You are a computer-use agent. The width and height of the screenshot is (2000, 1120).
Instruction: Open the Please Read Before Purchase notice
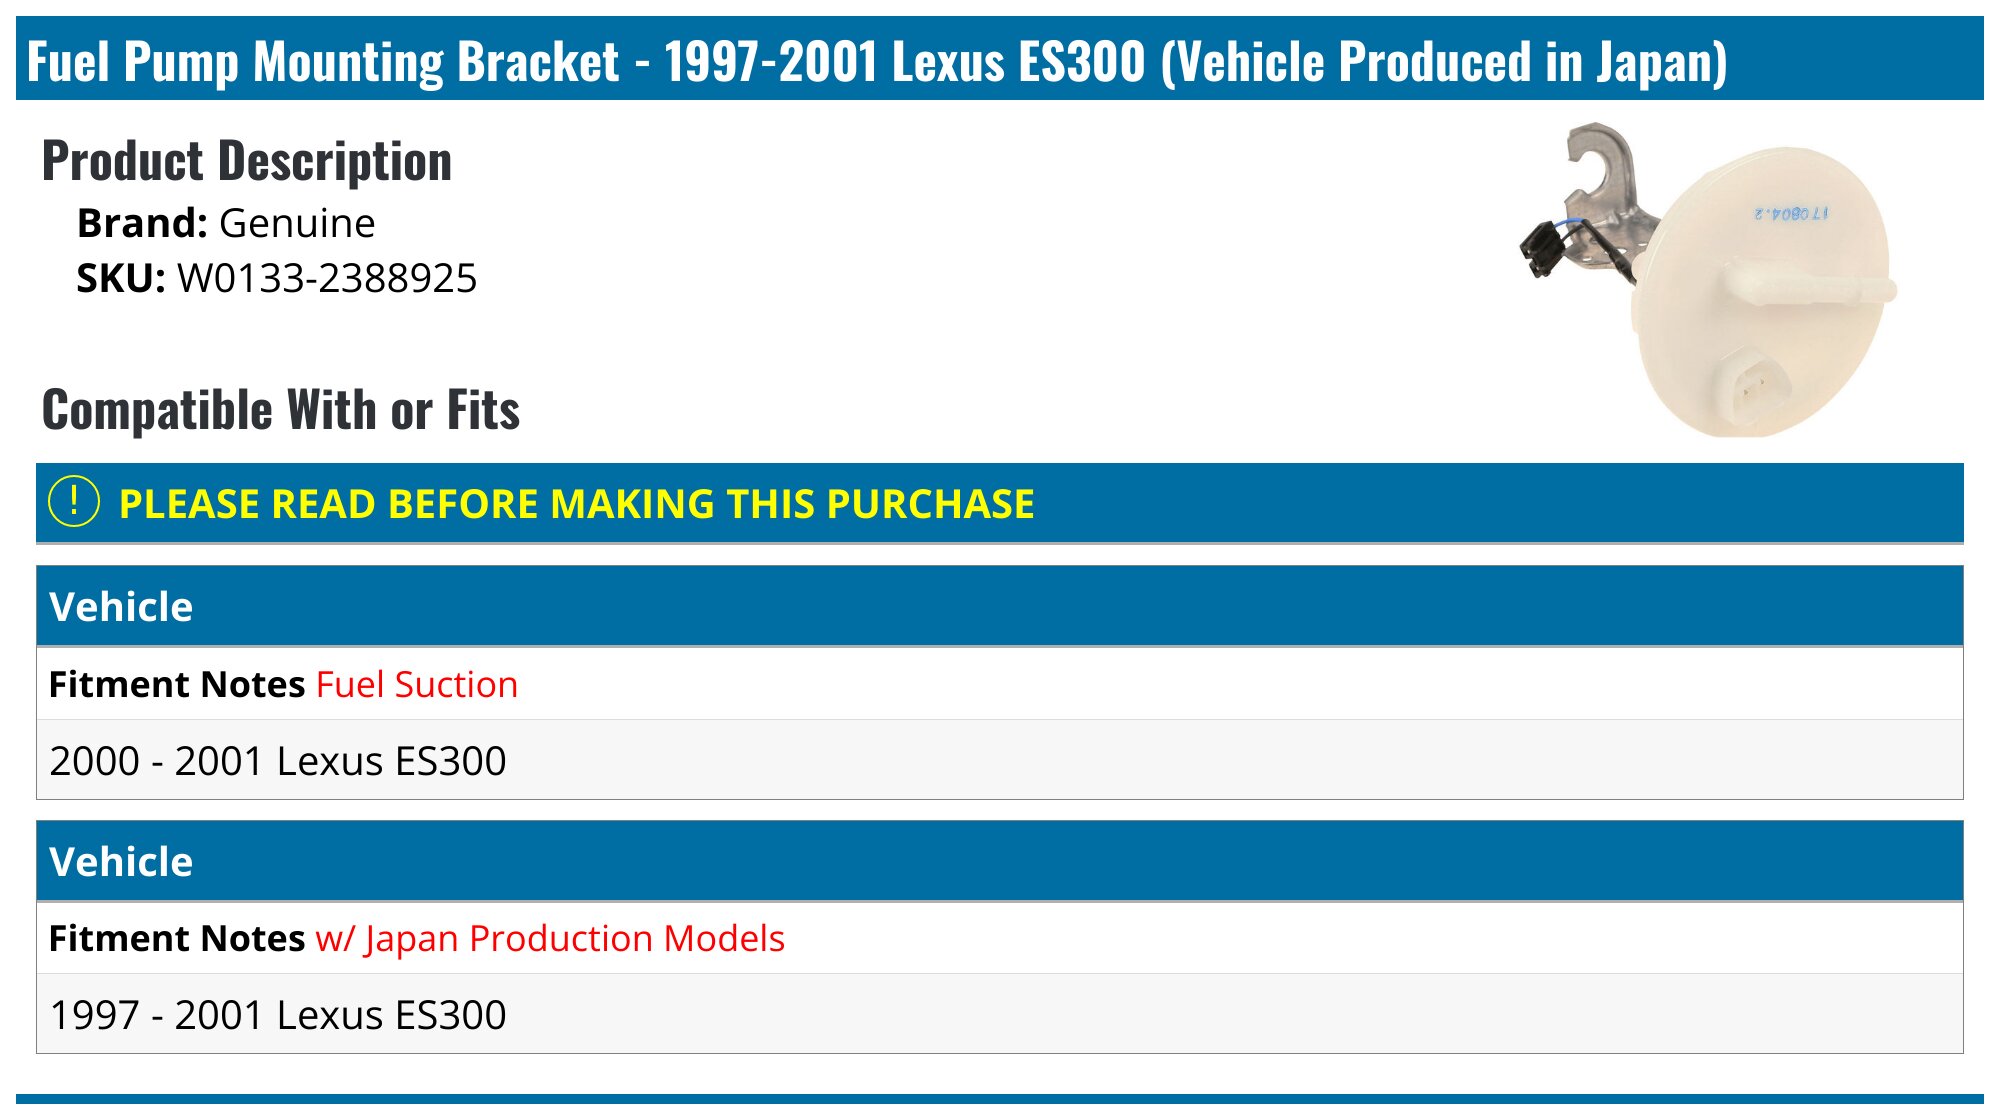click(x=576, y=504)
